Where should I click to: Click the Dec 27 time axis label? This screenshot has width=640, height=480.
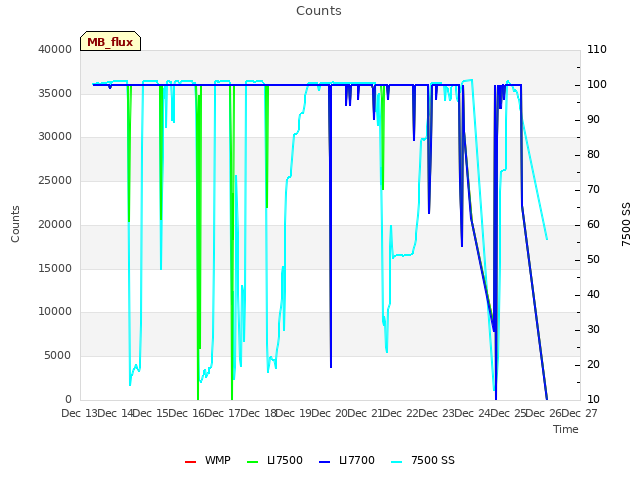(x=580, y=413)
